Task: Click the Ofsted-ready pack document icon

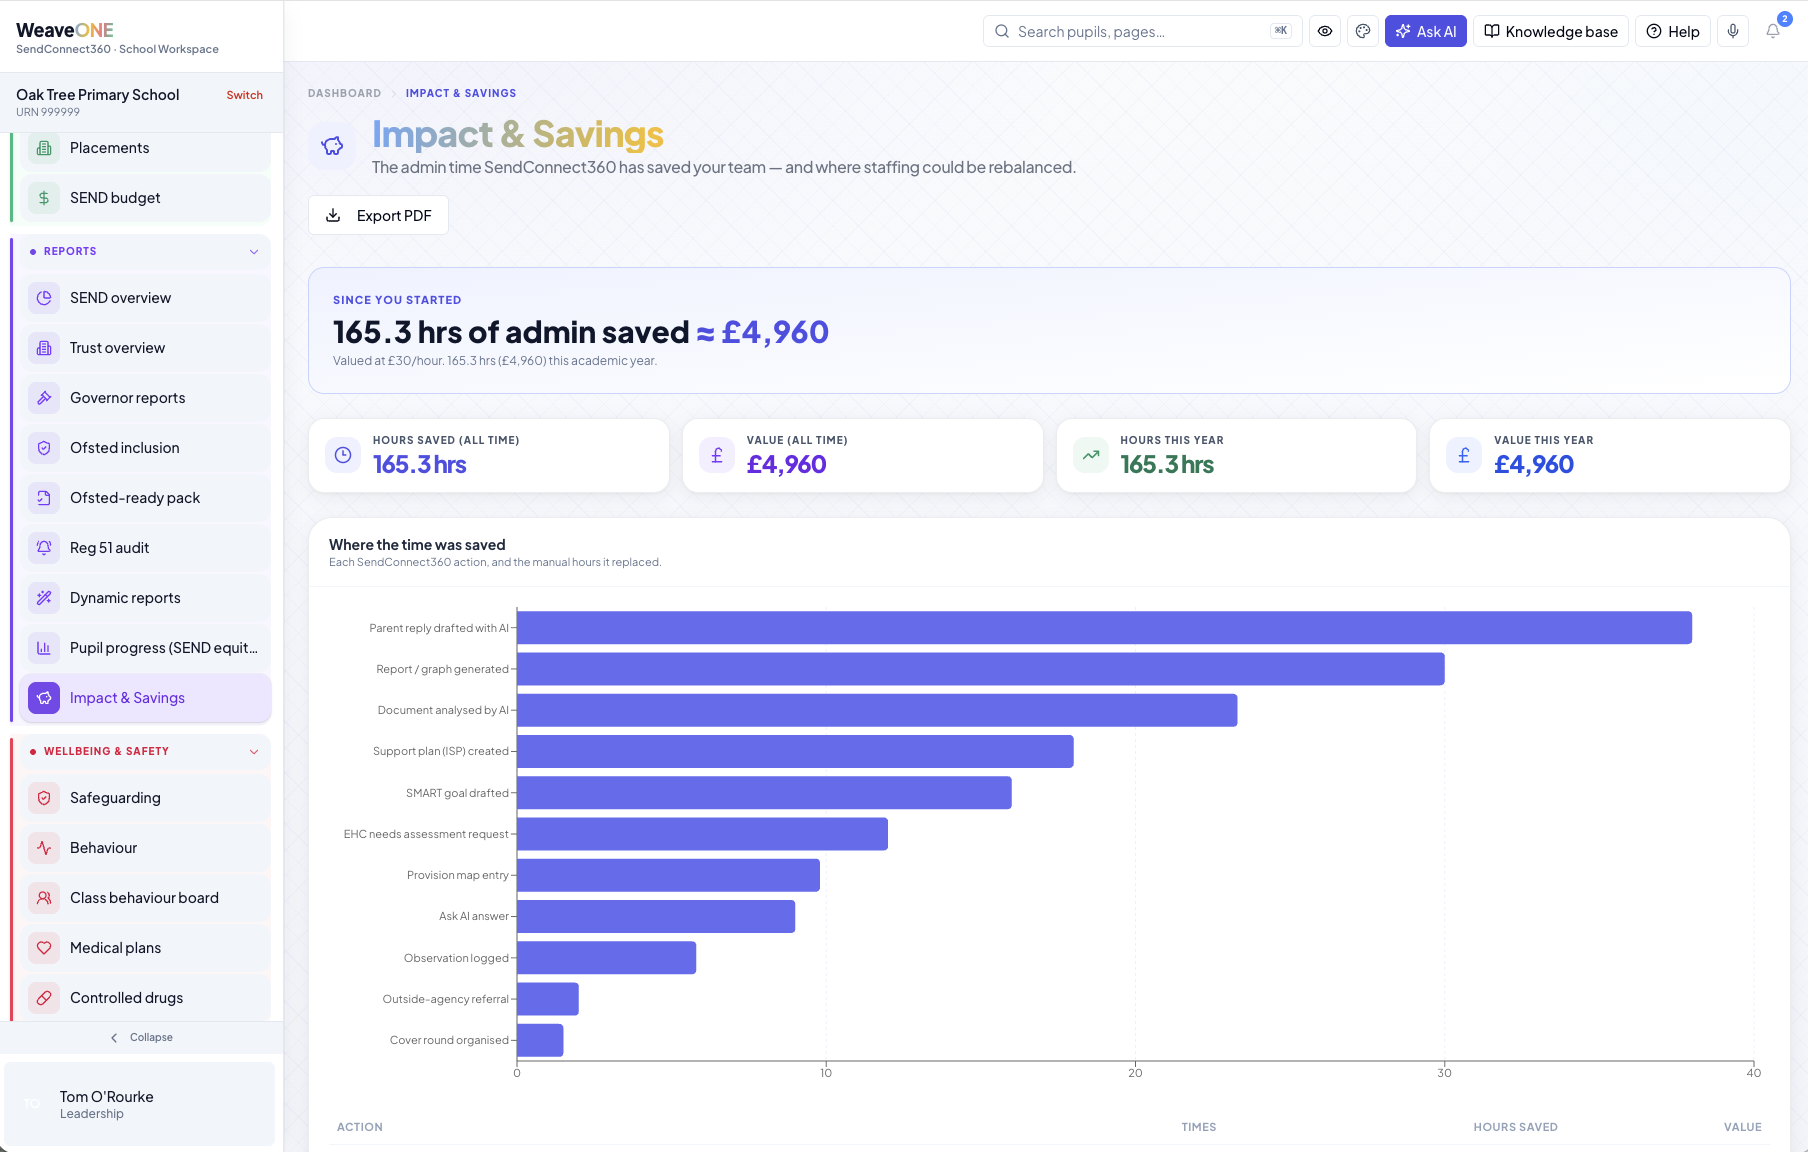Action: point(44,498)
